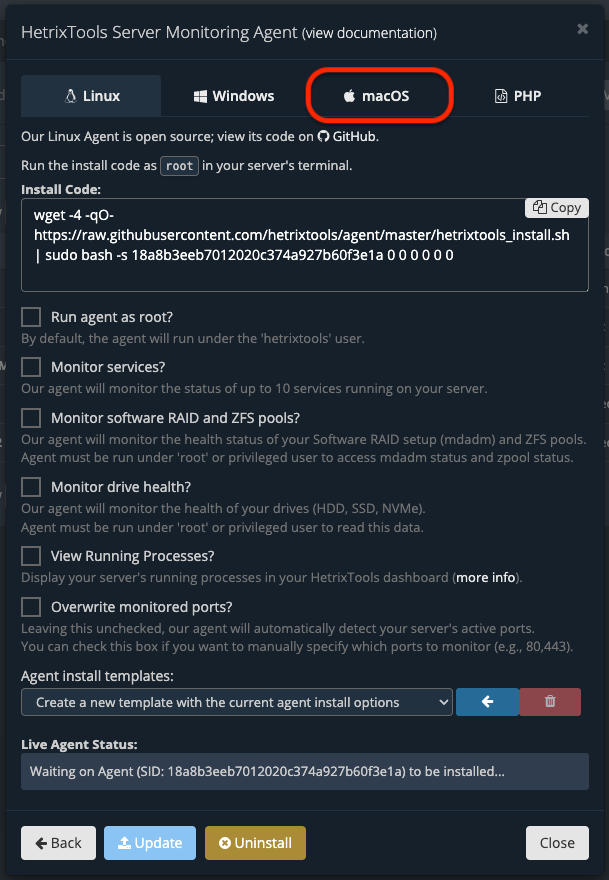Copy the install code
Image resolution: width=609 pixels, height=880 pixels.
click(x=557, y=207)
